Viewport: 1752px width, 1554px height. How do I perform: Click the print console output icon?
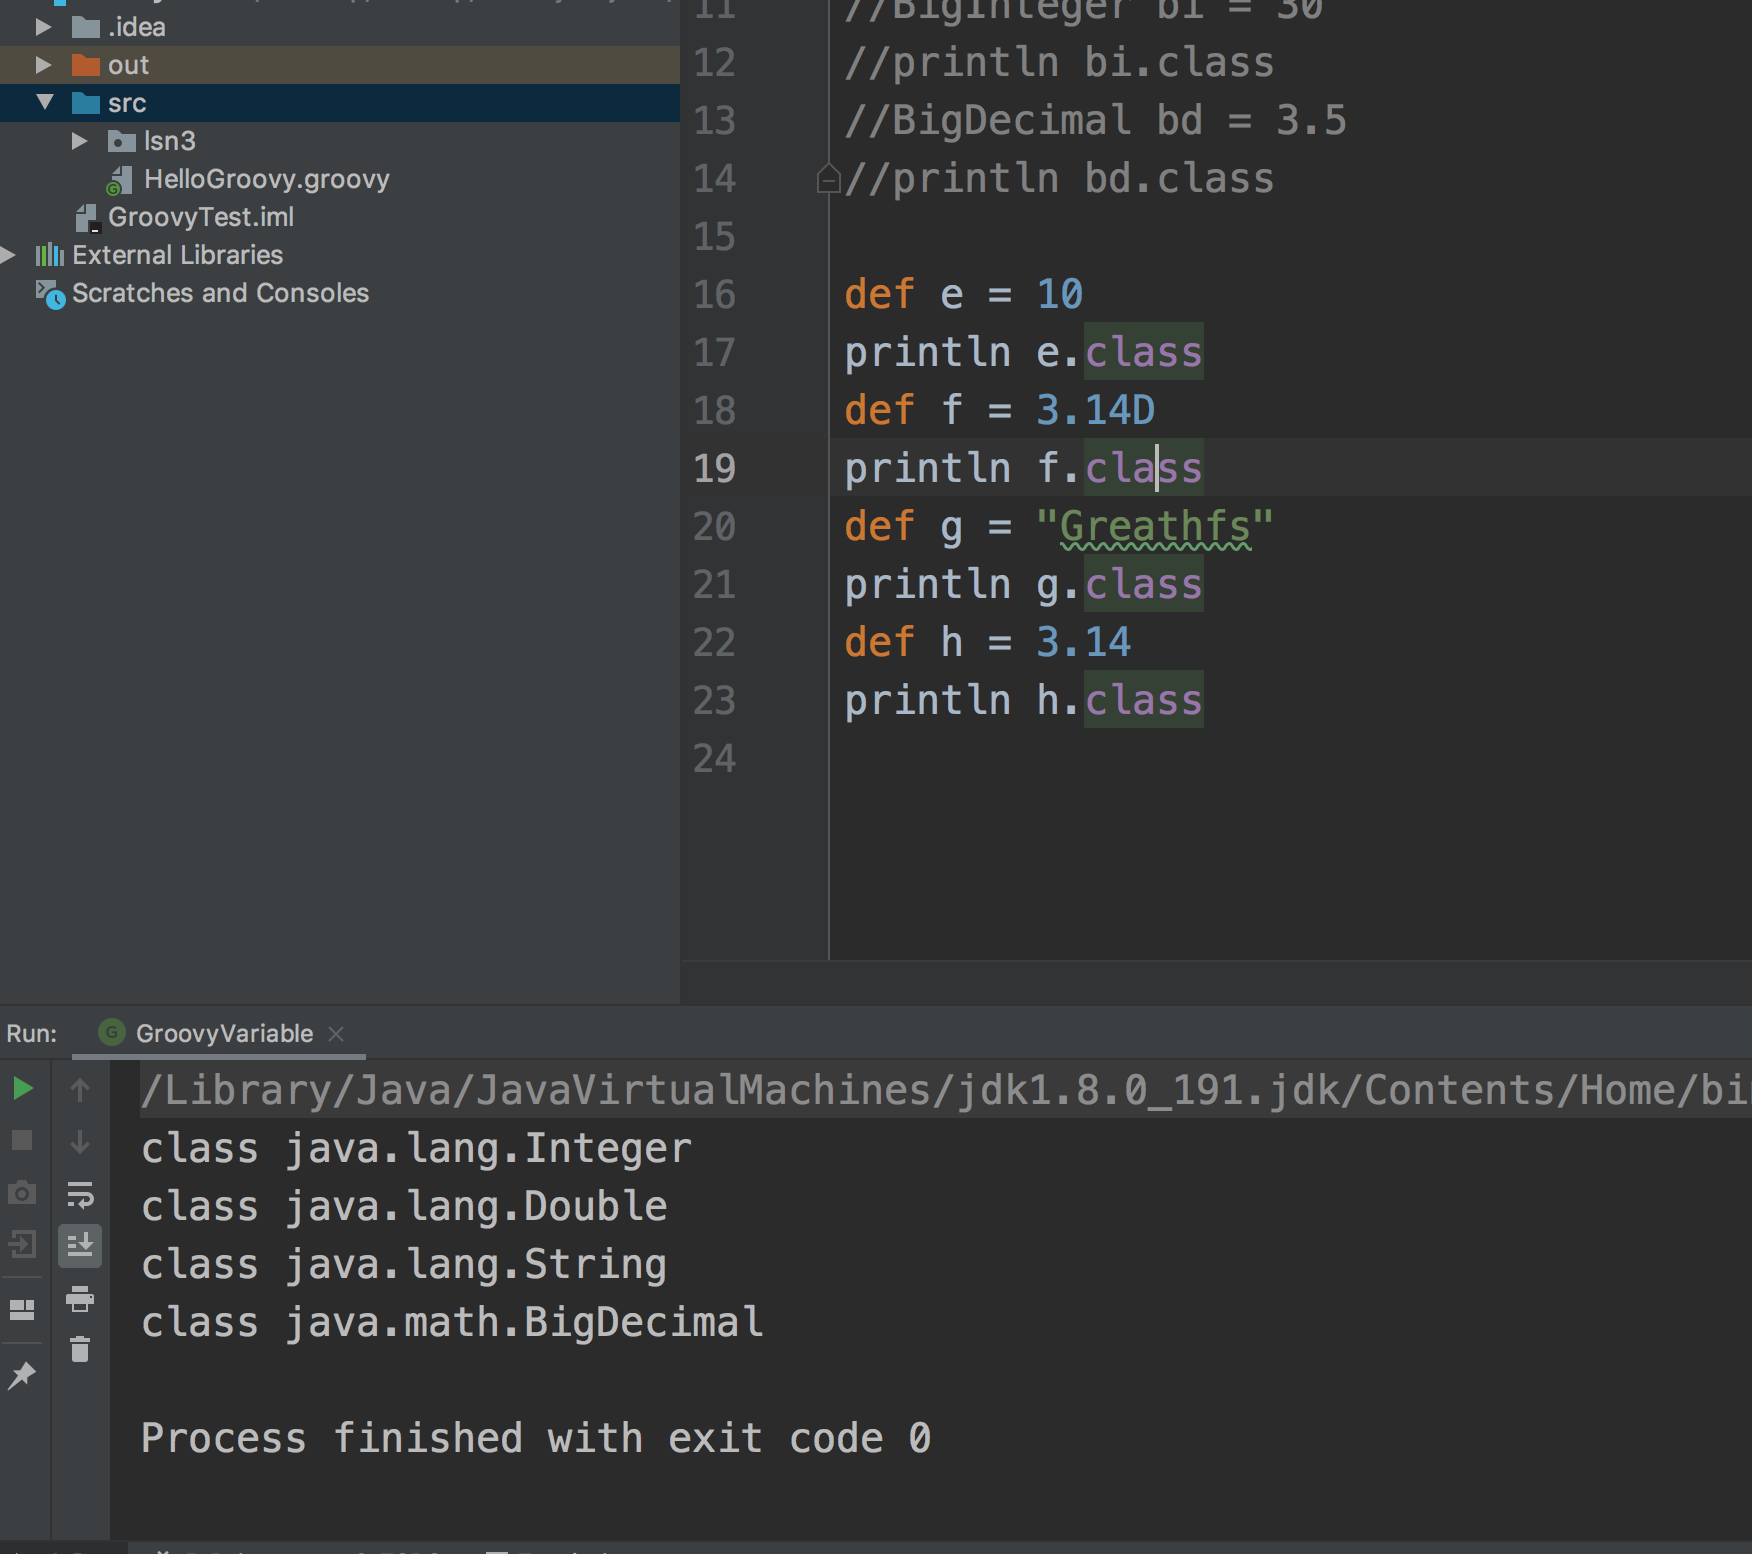click(x=80, y=1298)
